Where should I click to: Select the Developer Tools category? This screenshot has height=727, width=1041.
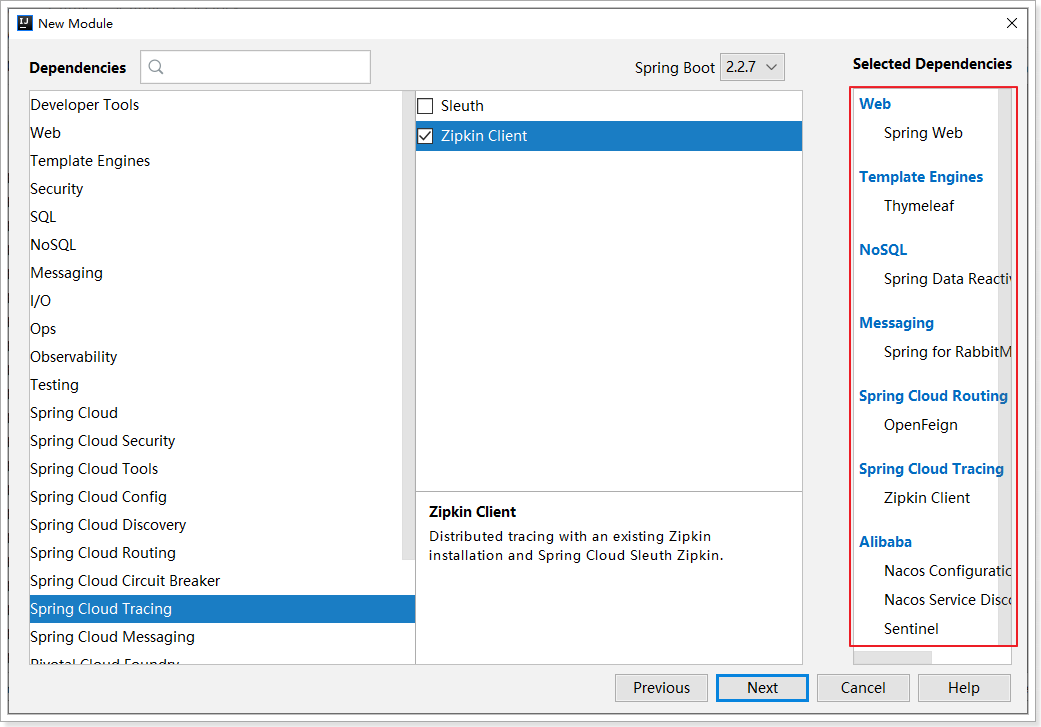[85, 105]
